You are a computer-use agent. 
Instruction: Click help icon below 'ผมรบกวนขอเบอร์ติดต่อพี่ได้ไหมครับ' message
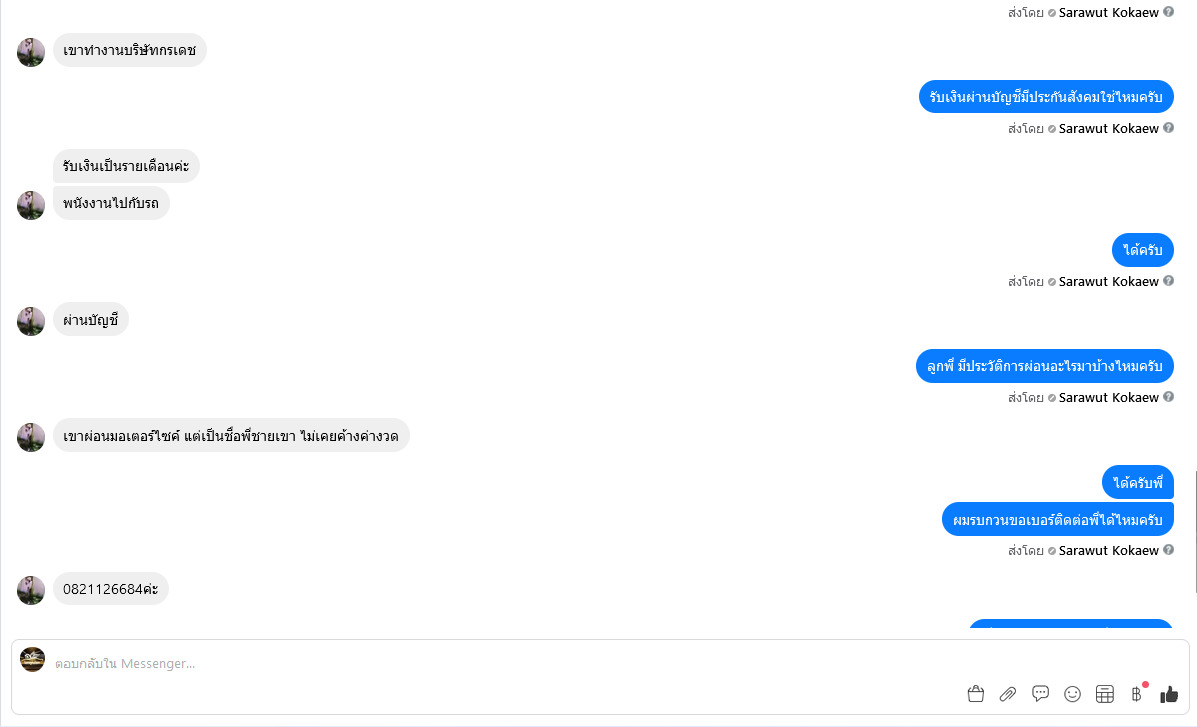(1168, 550)
